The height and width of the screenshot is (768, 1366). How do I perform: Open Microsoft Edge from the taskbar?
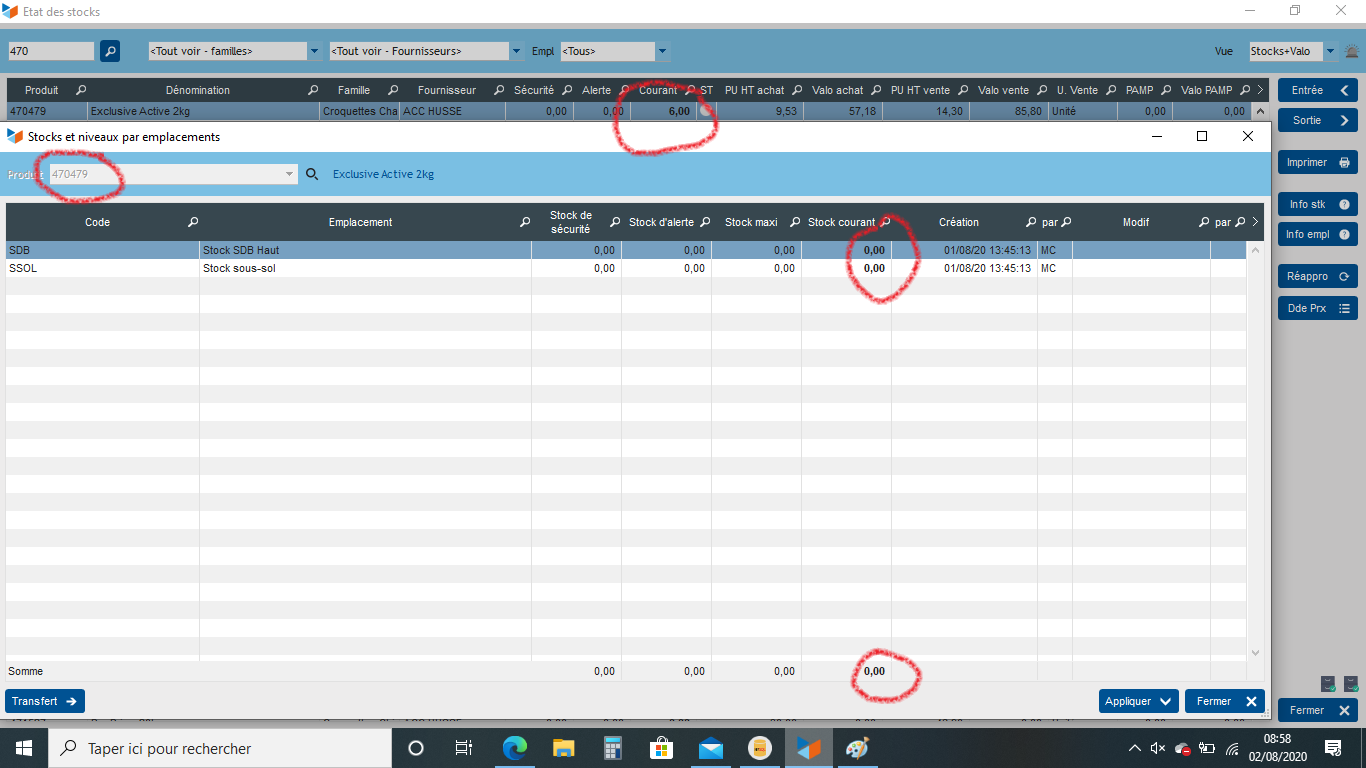pyautogui.click(x=515, y=748)
